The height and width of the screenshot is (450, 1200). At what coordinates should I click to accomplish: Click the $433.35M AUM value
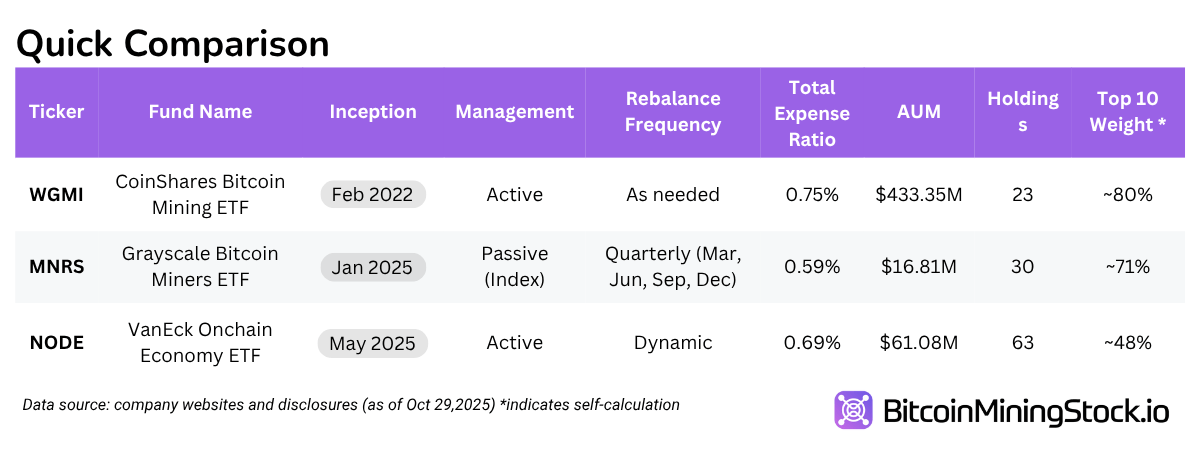(x=918, y=194)
